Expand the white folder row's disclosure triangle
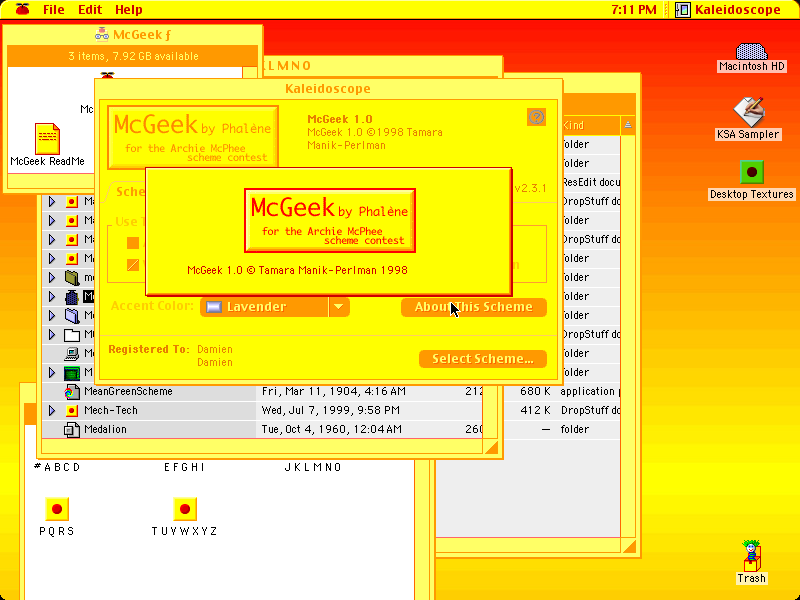The height and width of the screenshot is (600, 800). [x=52, y=335]
